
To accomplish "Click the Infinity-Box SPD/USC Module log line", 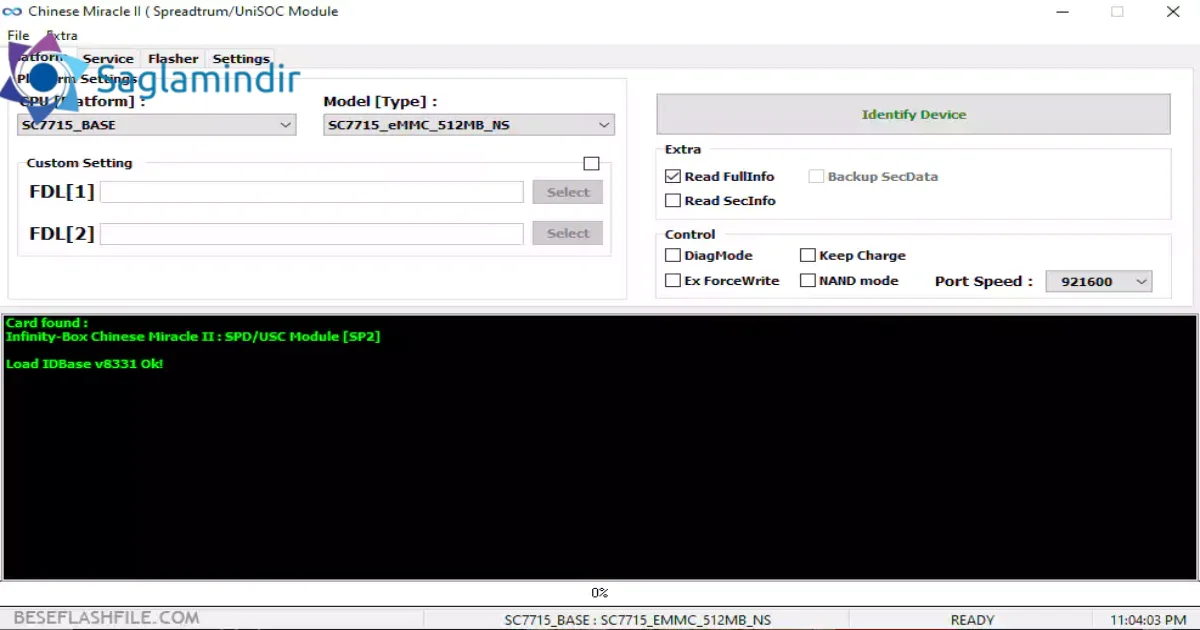I will pos(193,337).
